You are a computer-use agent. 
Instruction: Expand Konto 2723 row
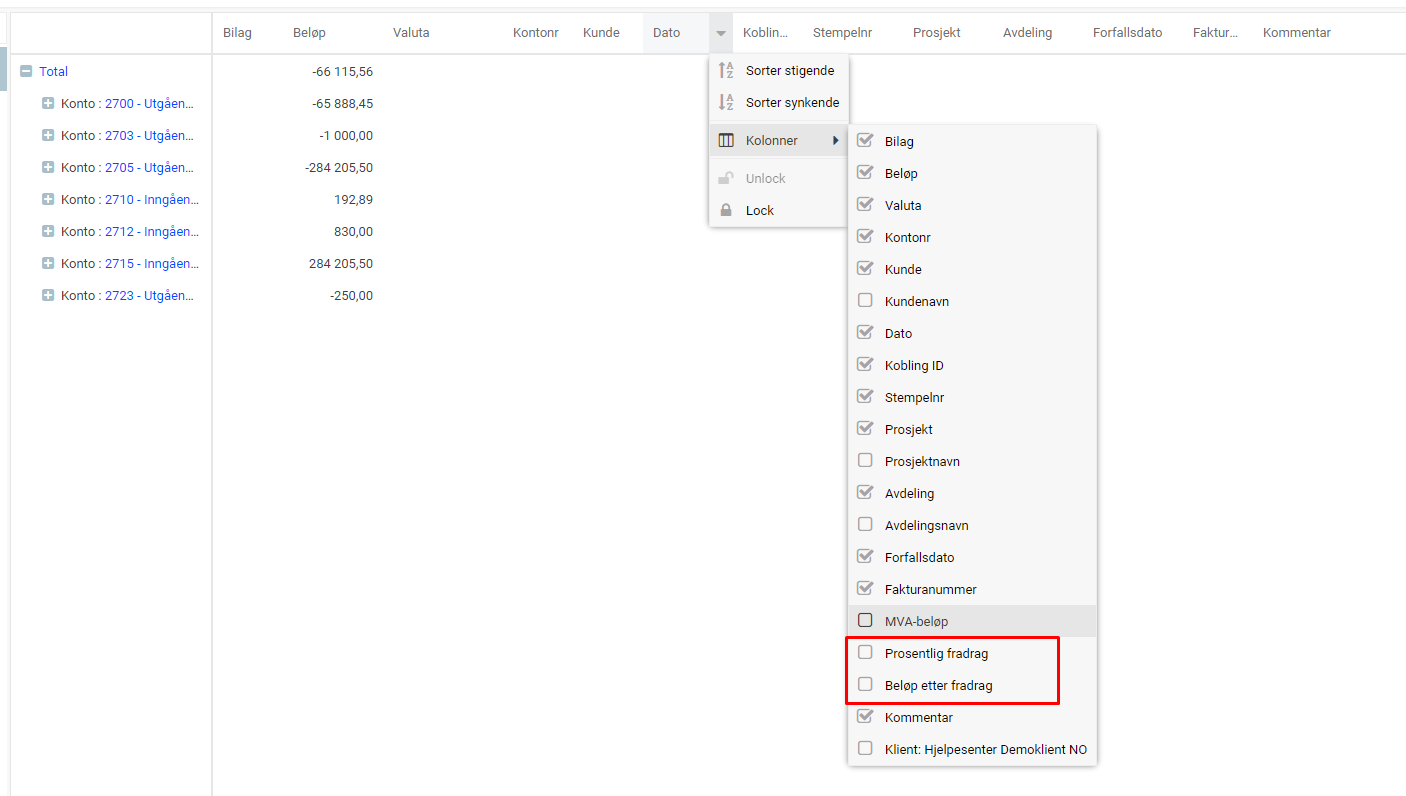coord(48,296)
